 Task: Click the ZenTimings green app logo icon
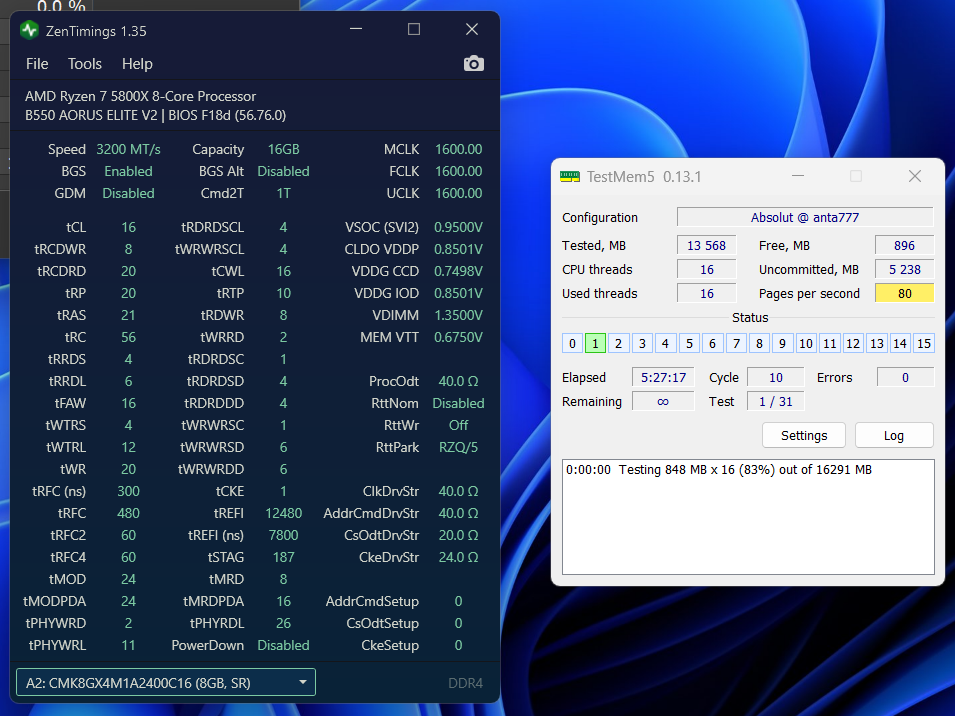(29, 30)
